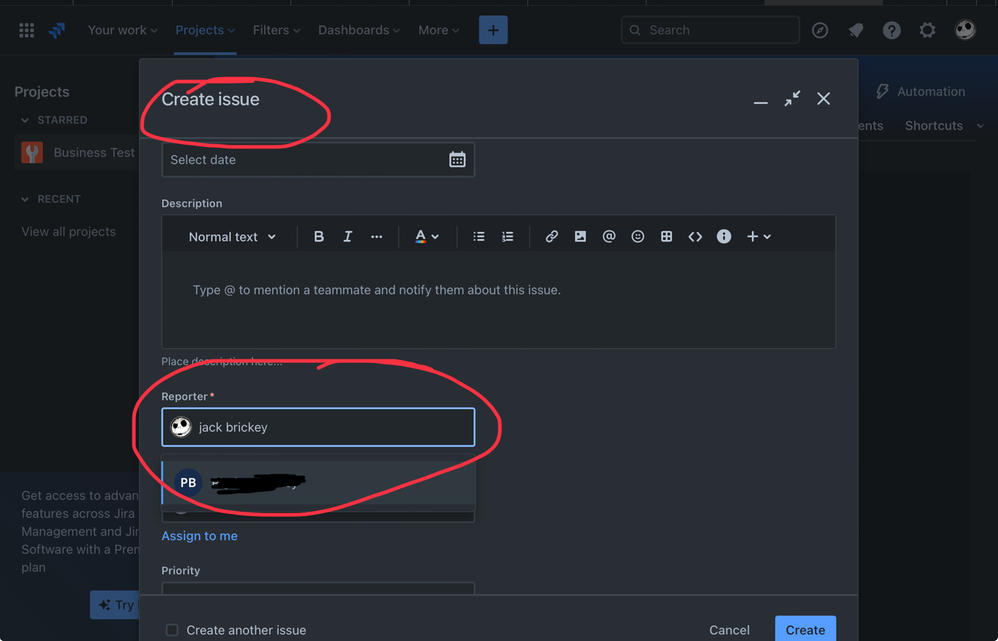Select the PB user suggestion
The height and width of the screenshot is (641, 998).
pyautogui.click(x=318, y=483)
